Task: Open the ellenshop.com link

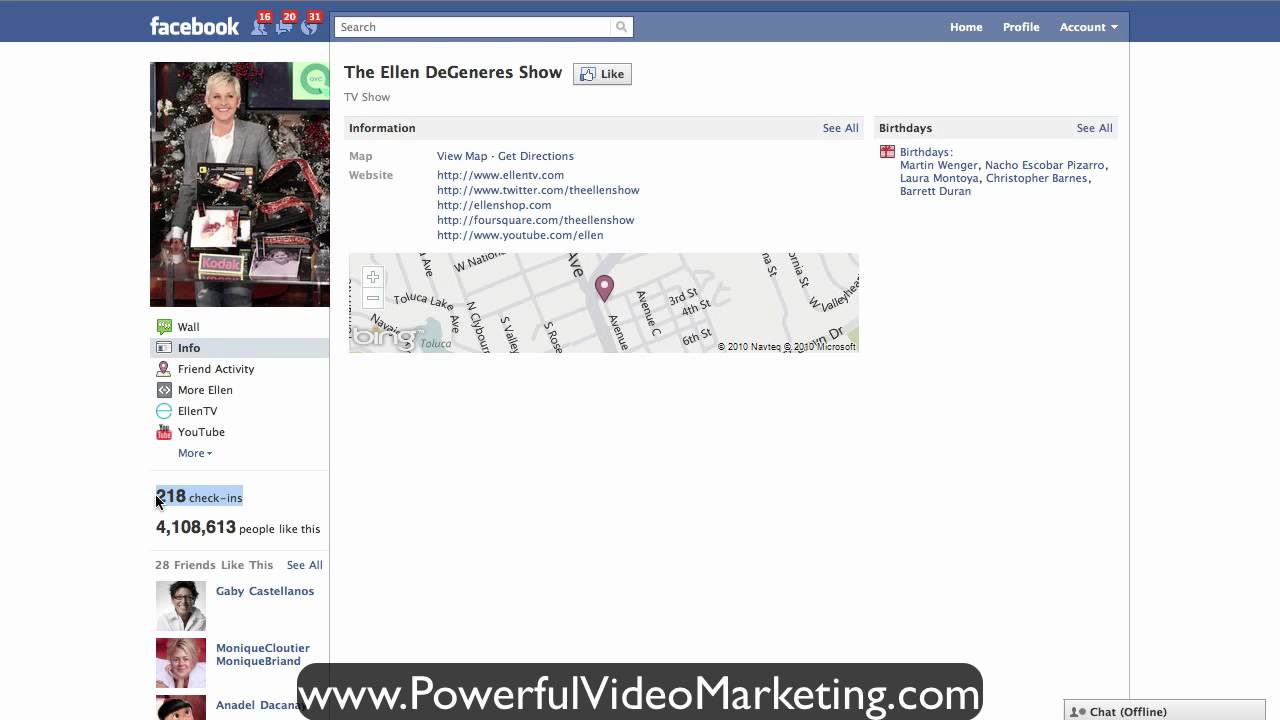Action: (494, 205)
